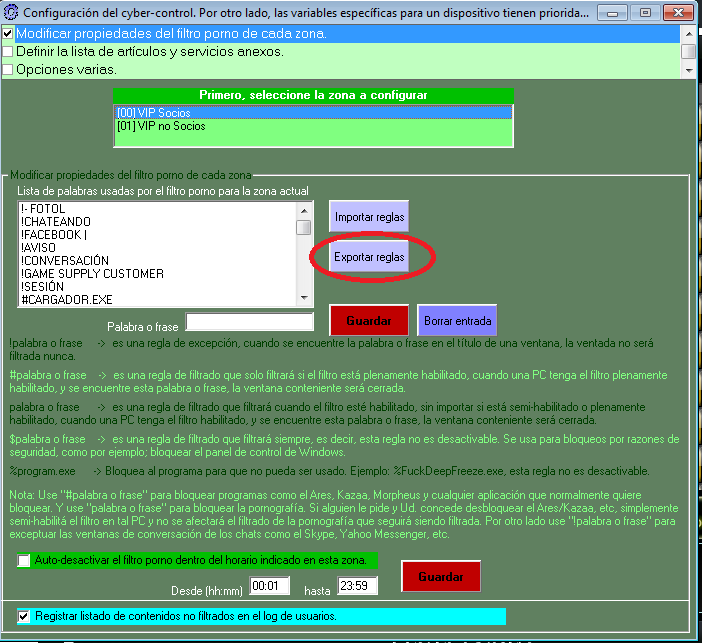This screenshot has height=643, width=702.
Task: Select '#CARGADOR.EXE' rule in word list
Action: (157, 300)
